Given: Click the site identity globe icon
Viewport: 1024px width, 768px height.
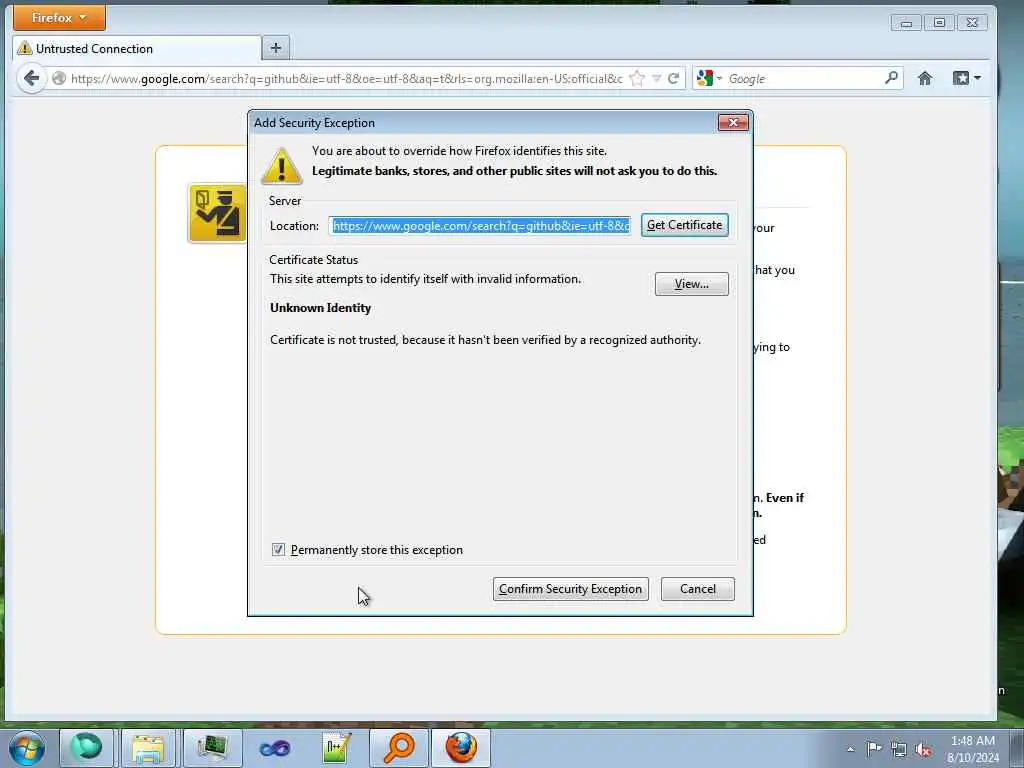Looking at the screenshot, I should coord(59,78).
